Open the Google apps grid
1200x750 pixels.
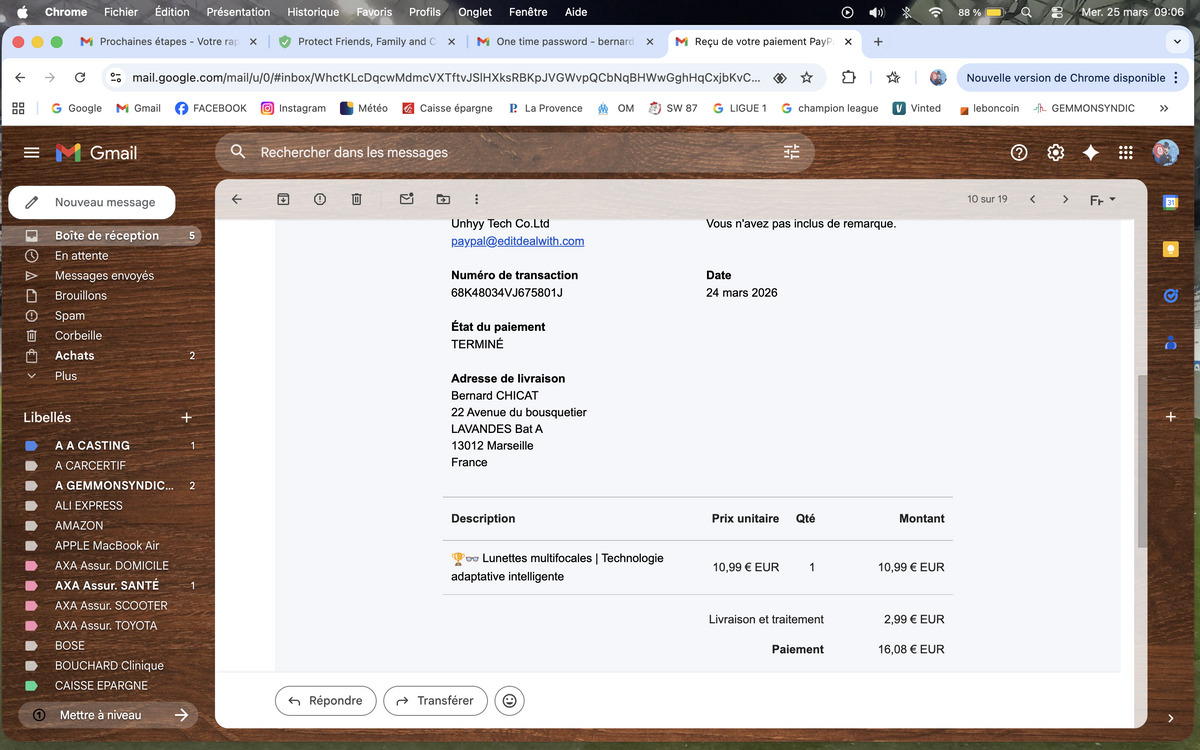pos(1125,152)
